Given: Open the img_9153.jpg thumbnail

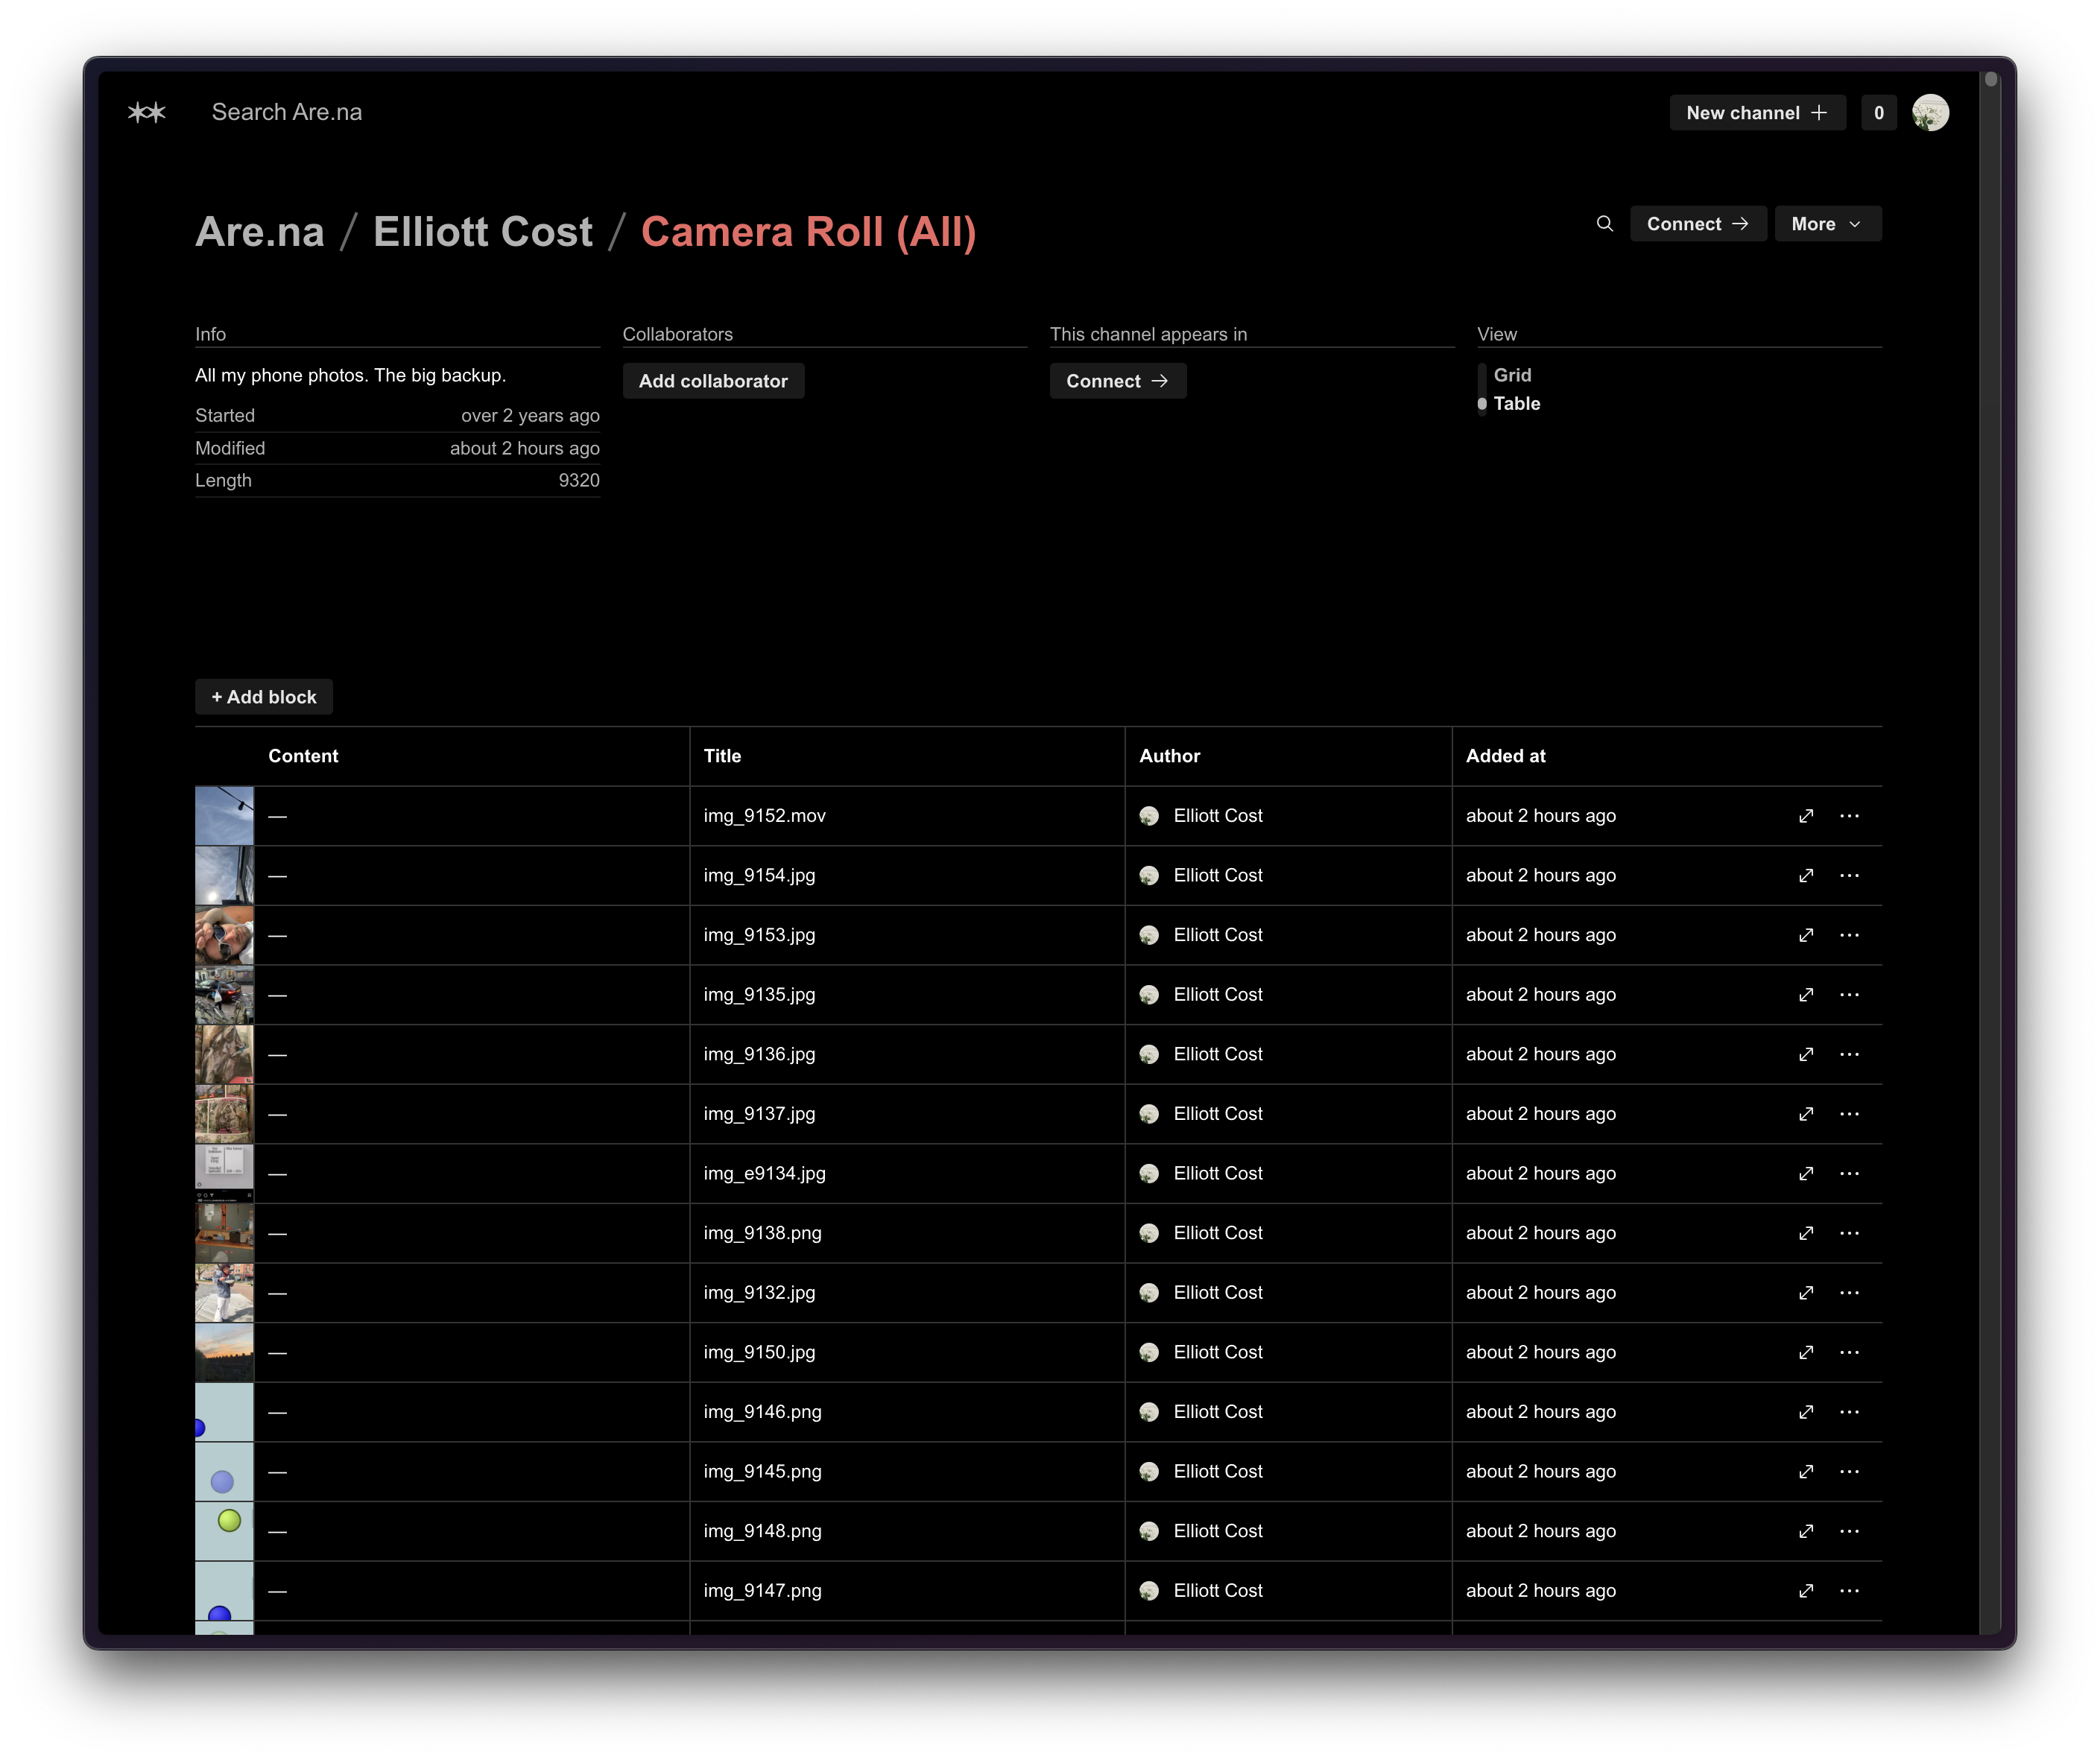Looking at the screenshot, I should tap(224, 935).
